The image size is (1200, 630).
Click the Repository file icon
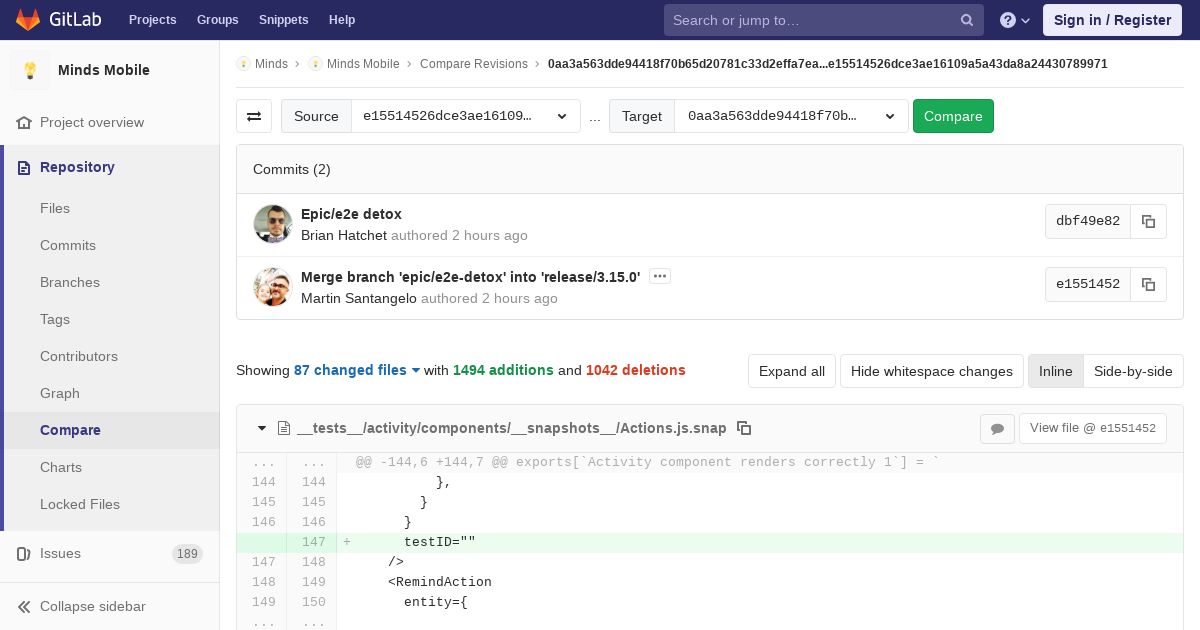tap(24, 167)
